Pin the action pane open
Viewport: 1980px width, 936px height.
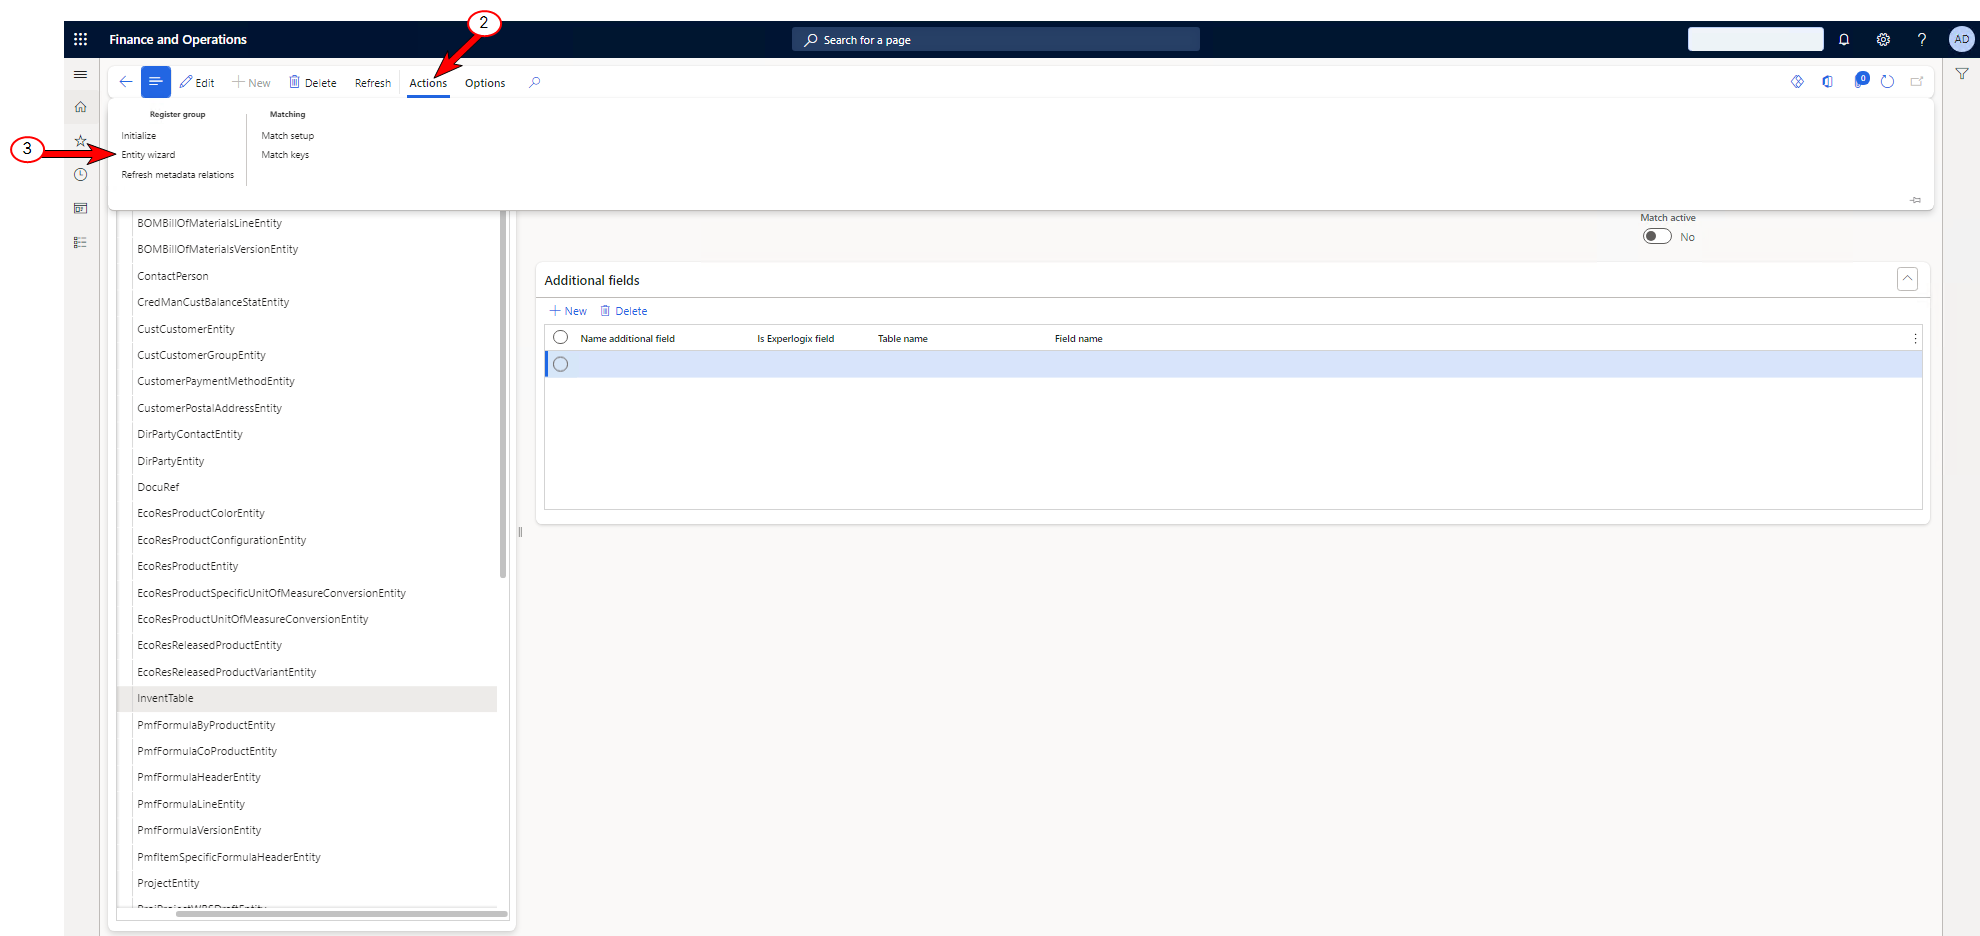(x=1916, y=200)
